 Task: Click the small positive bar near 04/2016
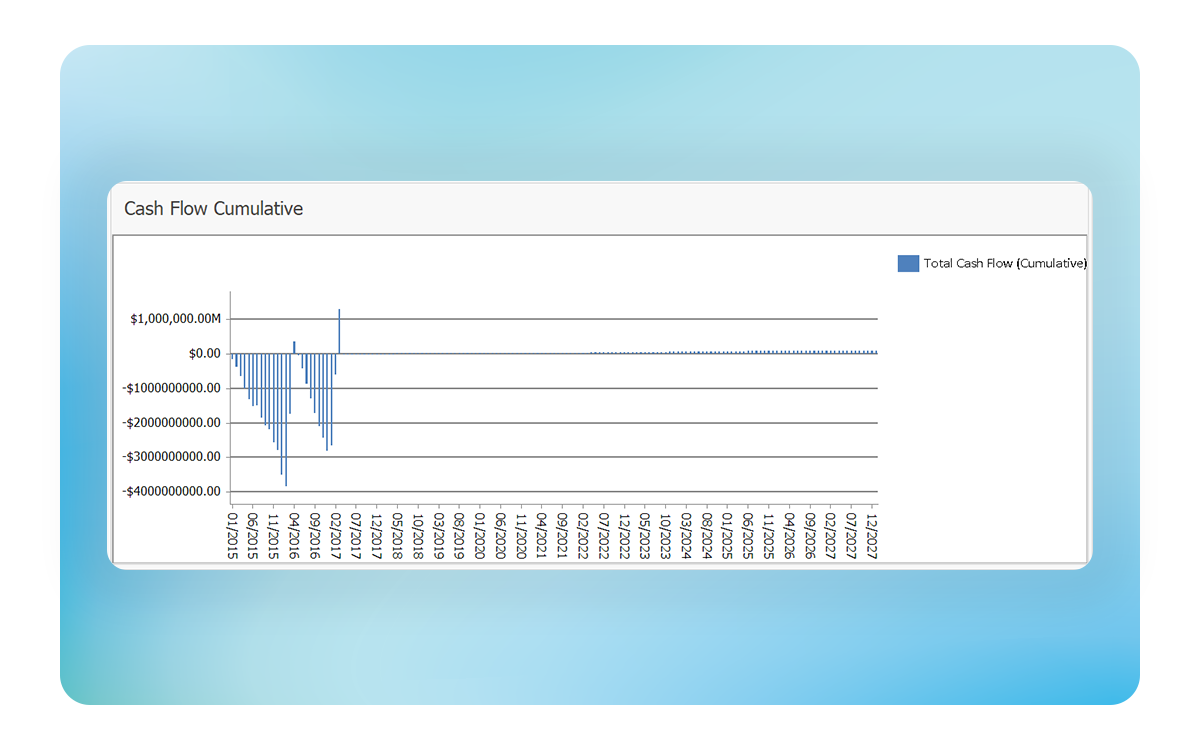click(294, 347)
